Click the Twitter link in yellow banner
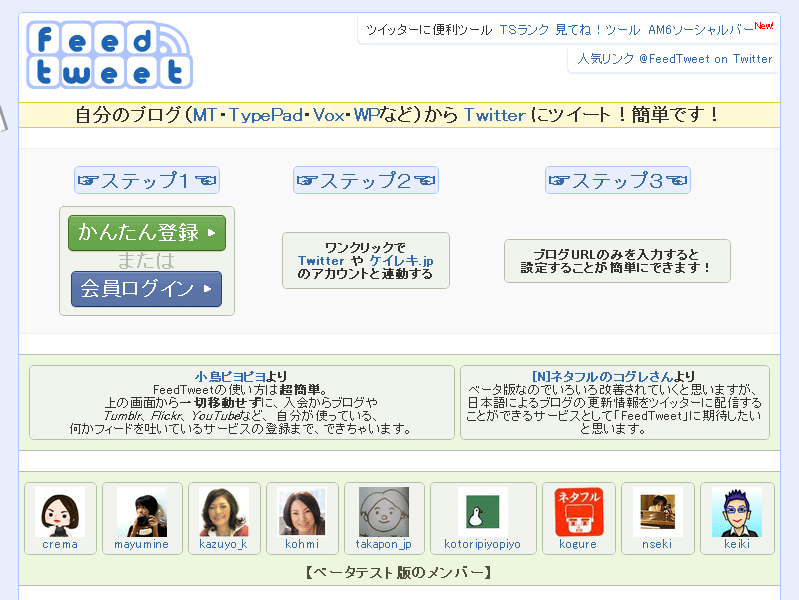This screenshot has height=600, width=799. click(x=494, y=115)
